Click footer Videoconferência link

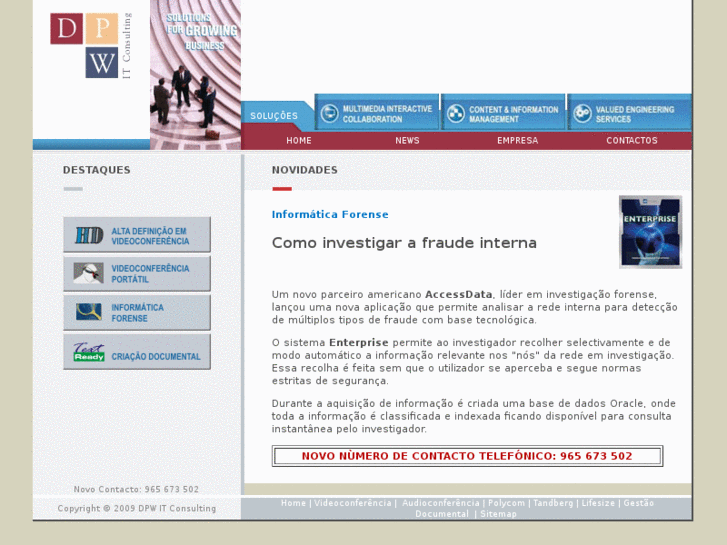(x=353, y=503)
